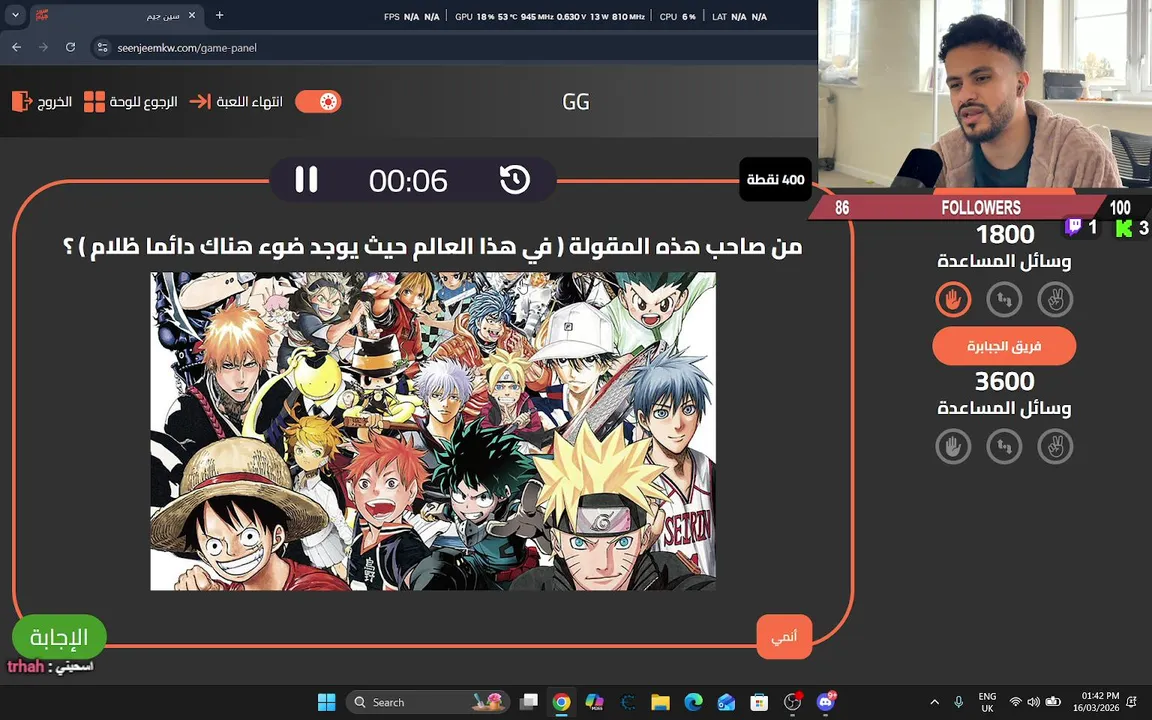
Task: Click the microphone tray icon
Action: click(958, 702)
